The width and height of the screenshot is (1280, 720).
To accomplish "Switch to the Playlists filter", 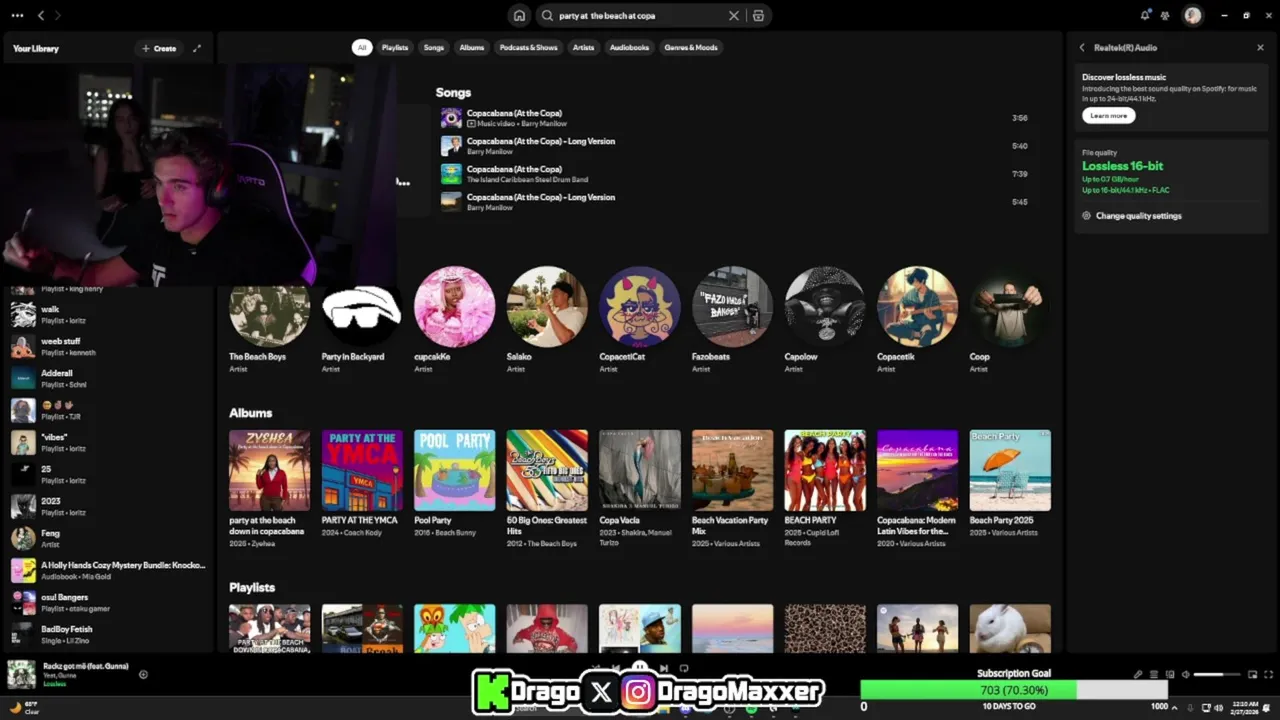I will tap(395, 47).
